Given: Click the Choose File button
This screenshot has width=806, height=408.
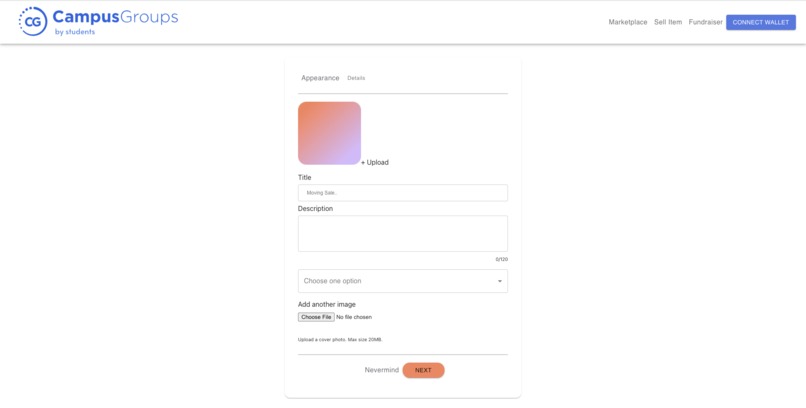Looking at the screenshot, I should [x=316, y=317].
